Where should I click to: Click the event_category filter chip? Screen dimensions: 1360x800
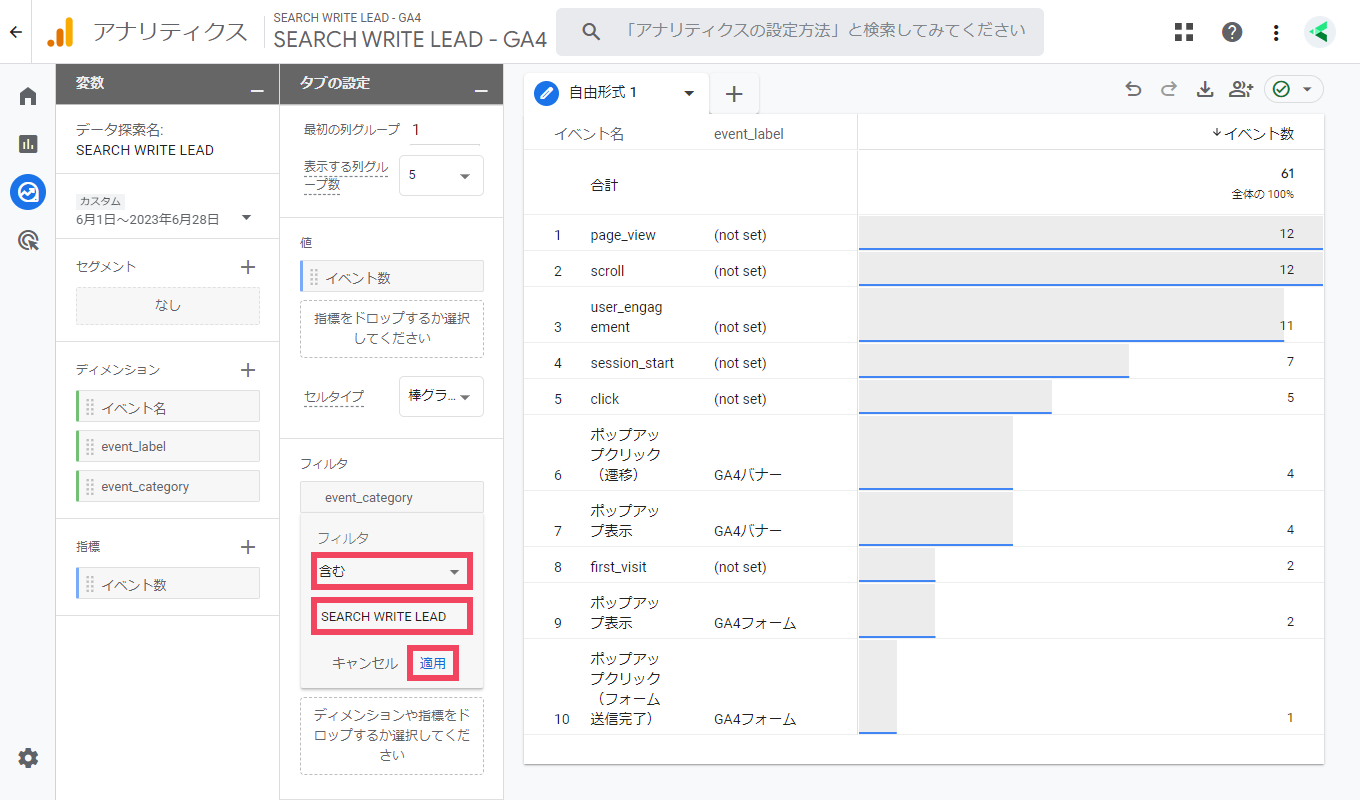tap(392, 497)
